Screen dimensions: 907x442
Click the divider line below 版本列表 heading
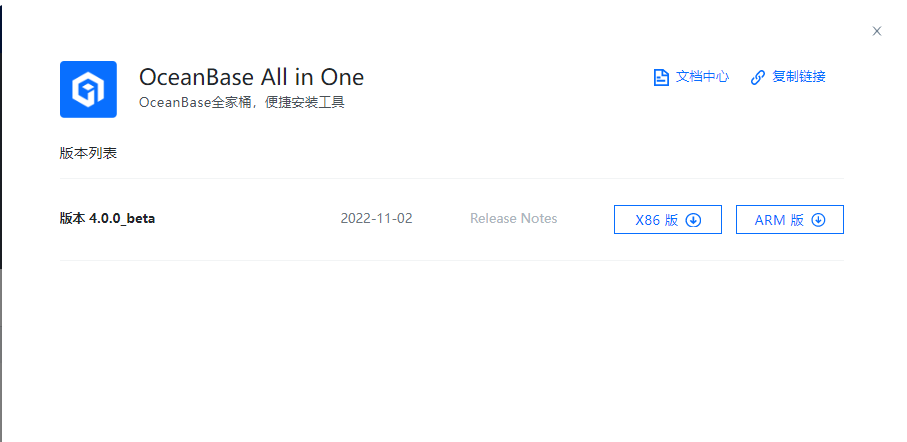click(452, 179)
